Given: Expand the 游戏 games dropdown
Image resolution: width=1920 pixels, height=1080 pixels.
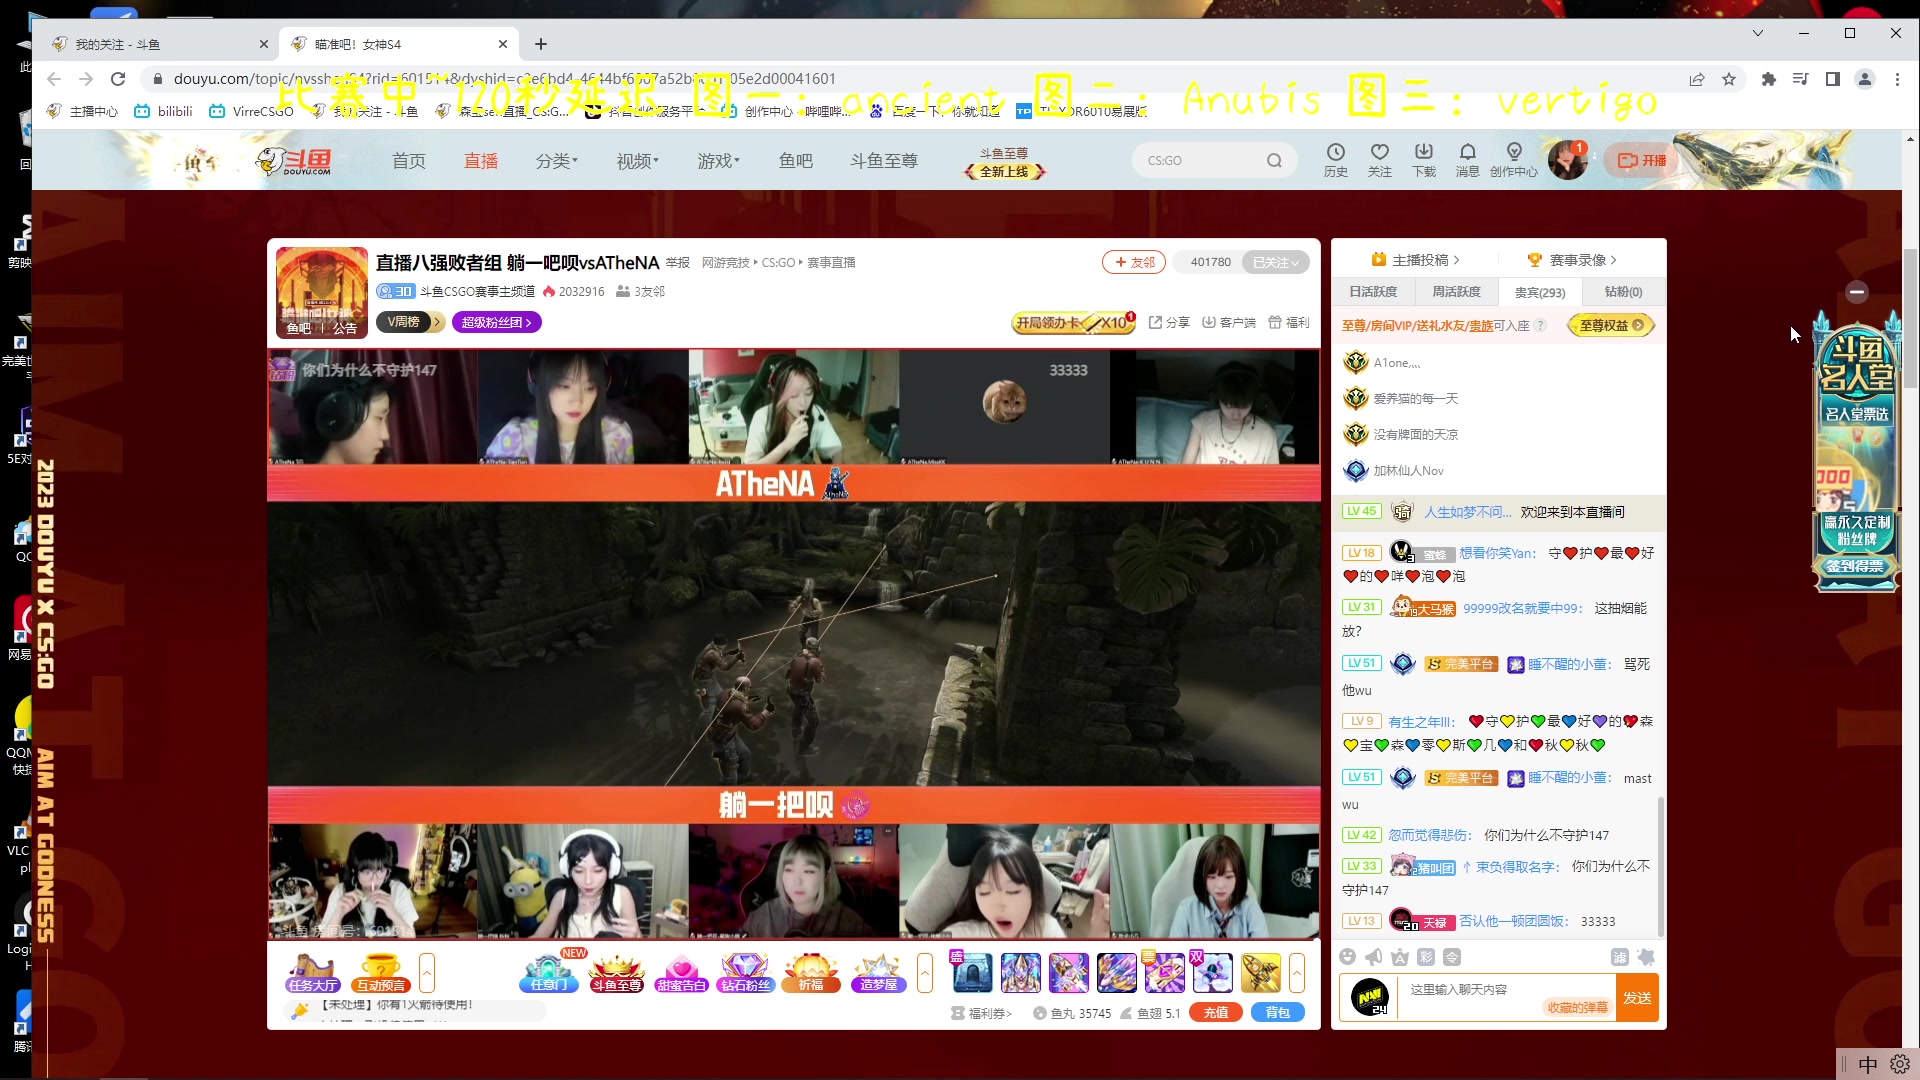Looking at the screenshot, I should click(719, 160).
